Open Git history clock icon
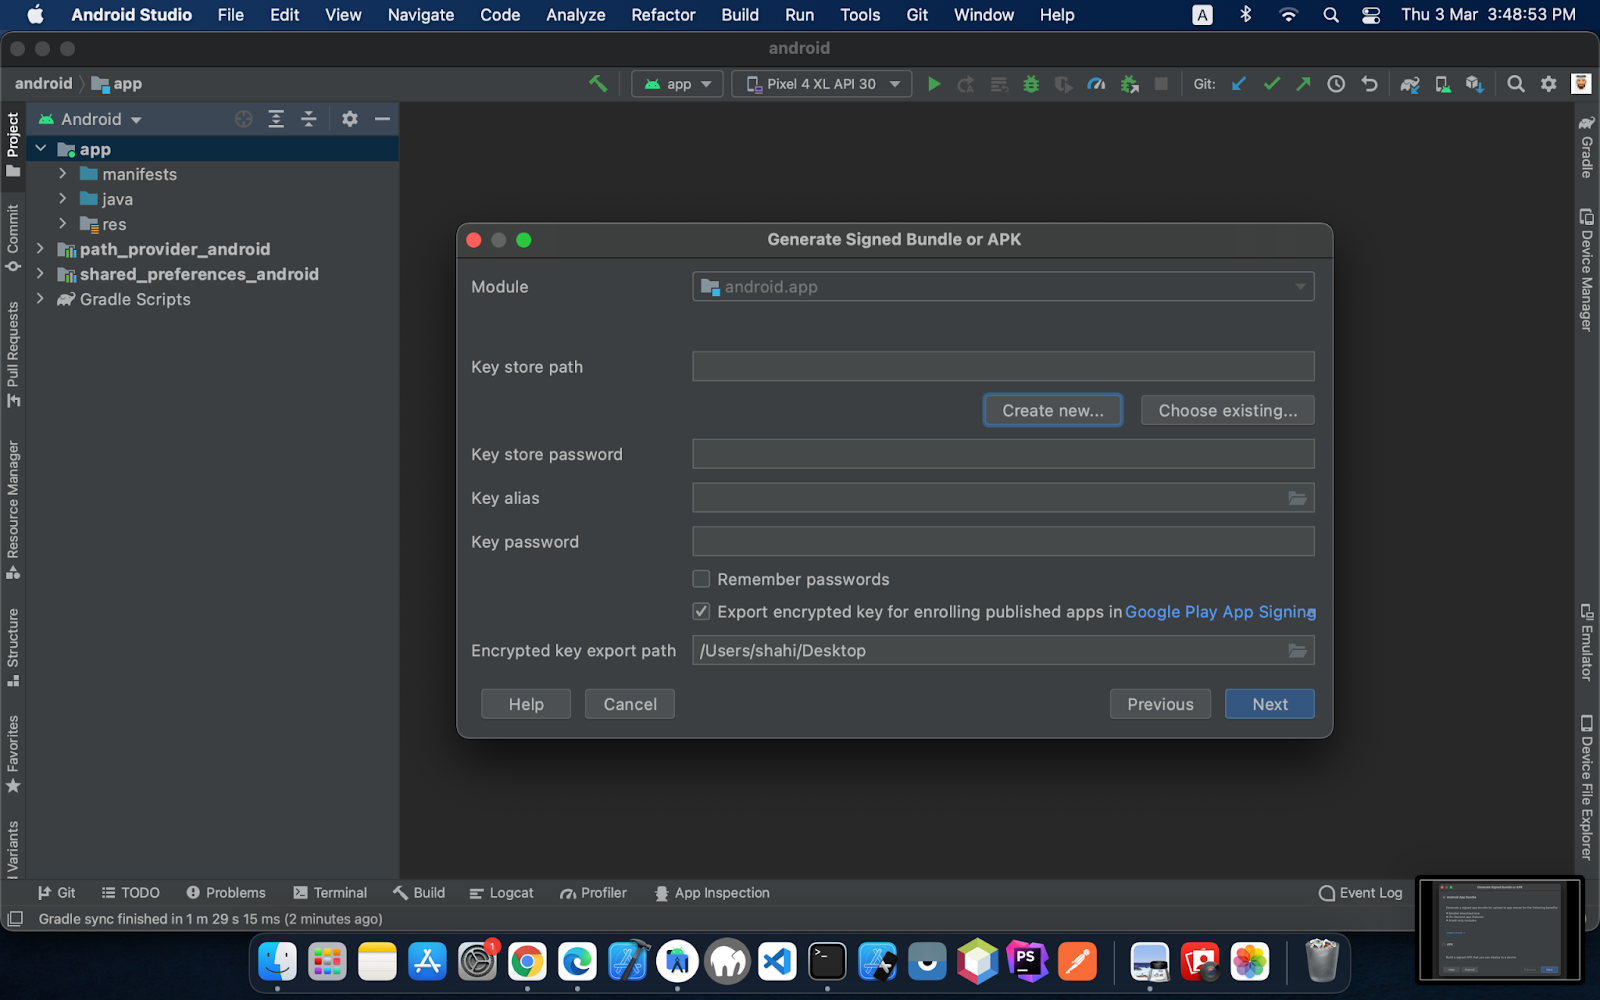Viewport: 1600px width, 1000px height. 1336,84
